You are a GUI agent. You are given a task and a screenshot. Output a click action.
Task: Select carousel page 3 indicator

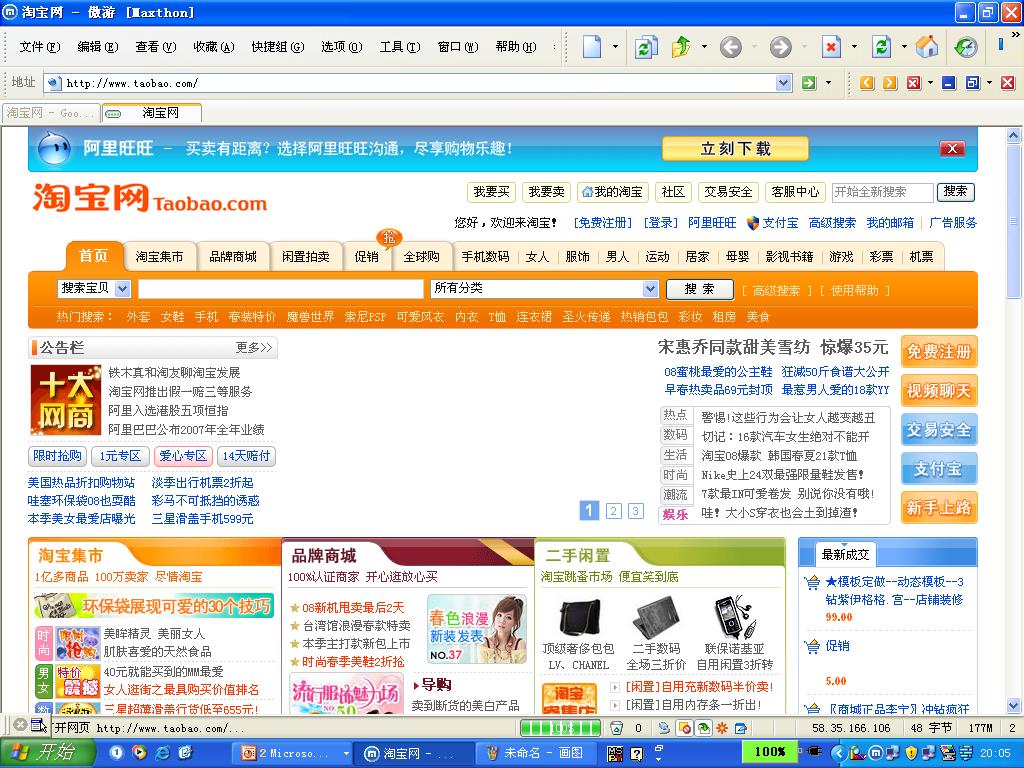pos(635,511)
